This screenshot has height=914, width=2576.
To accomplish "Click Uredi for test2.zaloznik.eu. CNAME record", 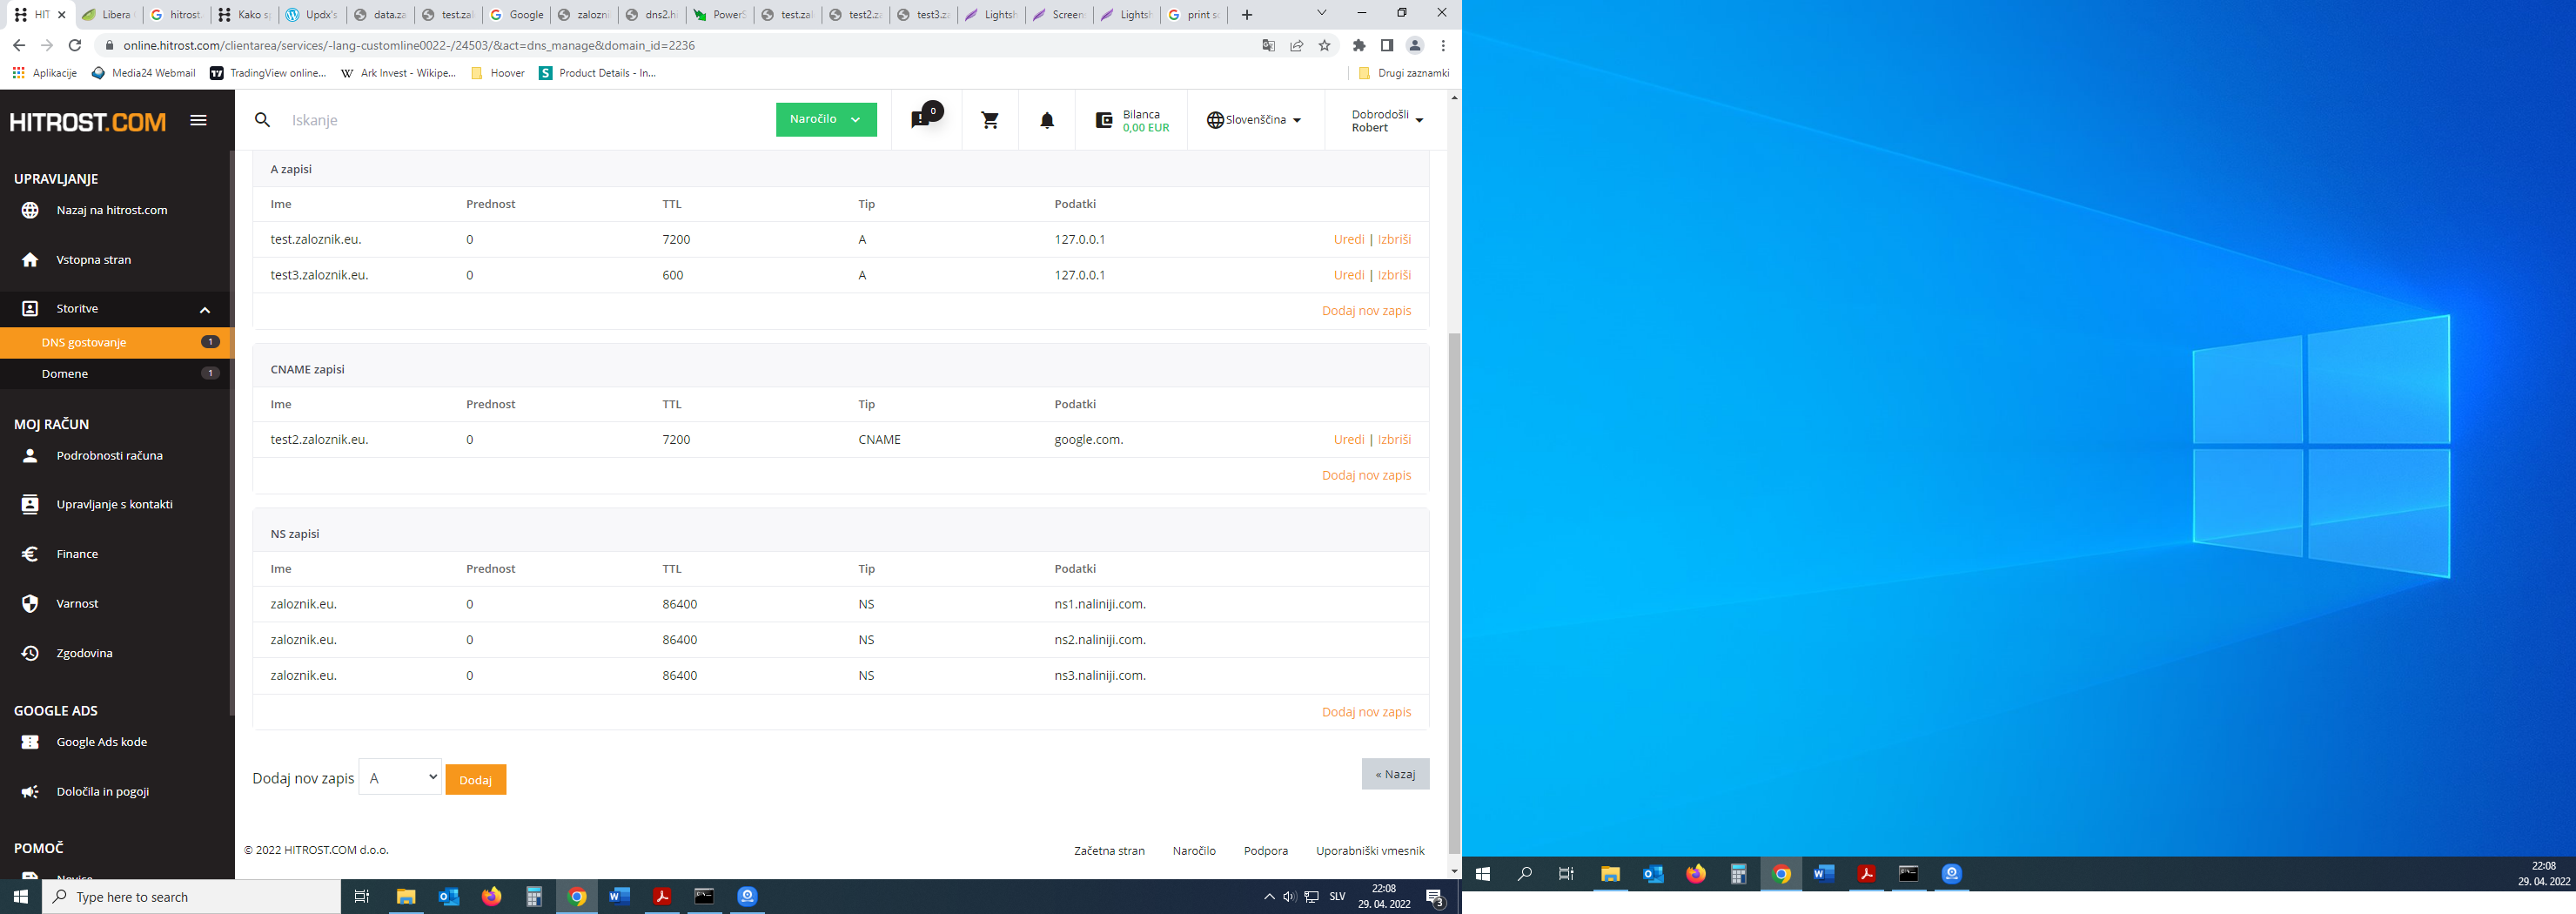I will pos(1348,440).
